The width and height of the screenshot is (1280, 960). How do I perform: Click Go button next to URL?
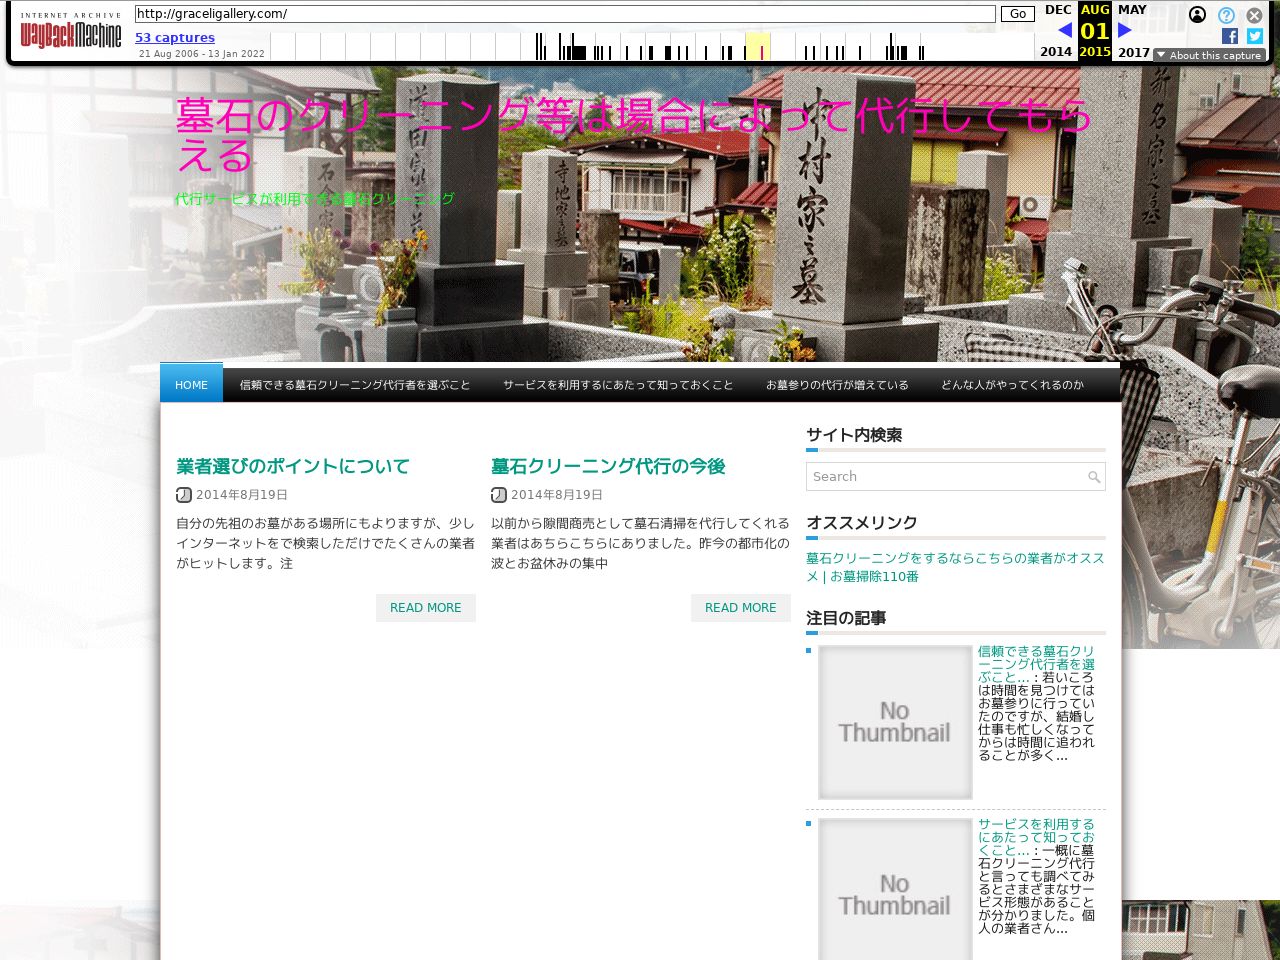click(1018, 14)
